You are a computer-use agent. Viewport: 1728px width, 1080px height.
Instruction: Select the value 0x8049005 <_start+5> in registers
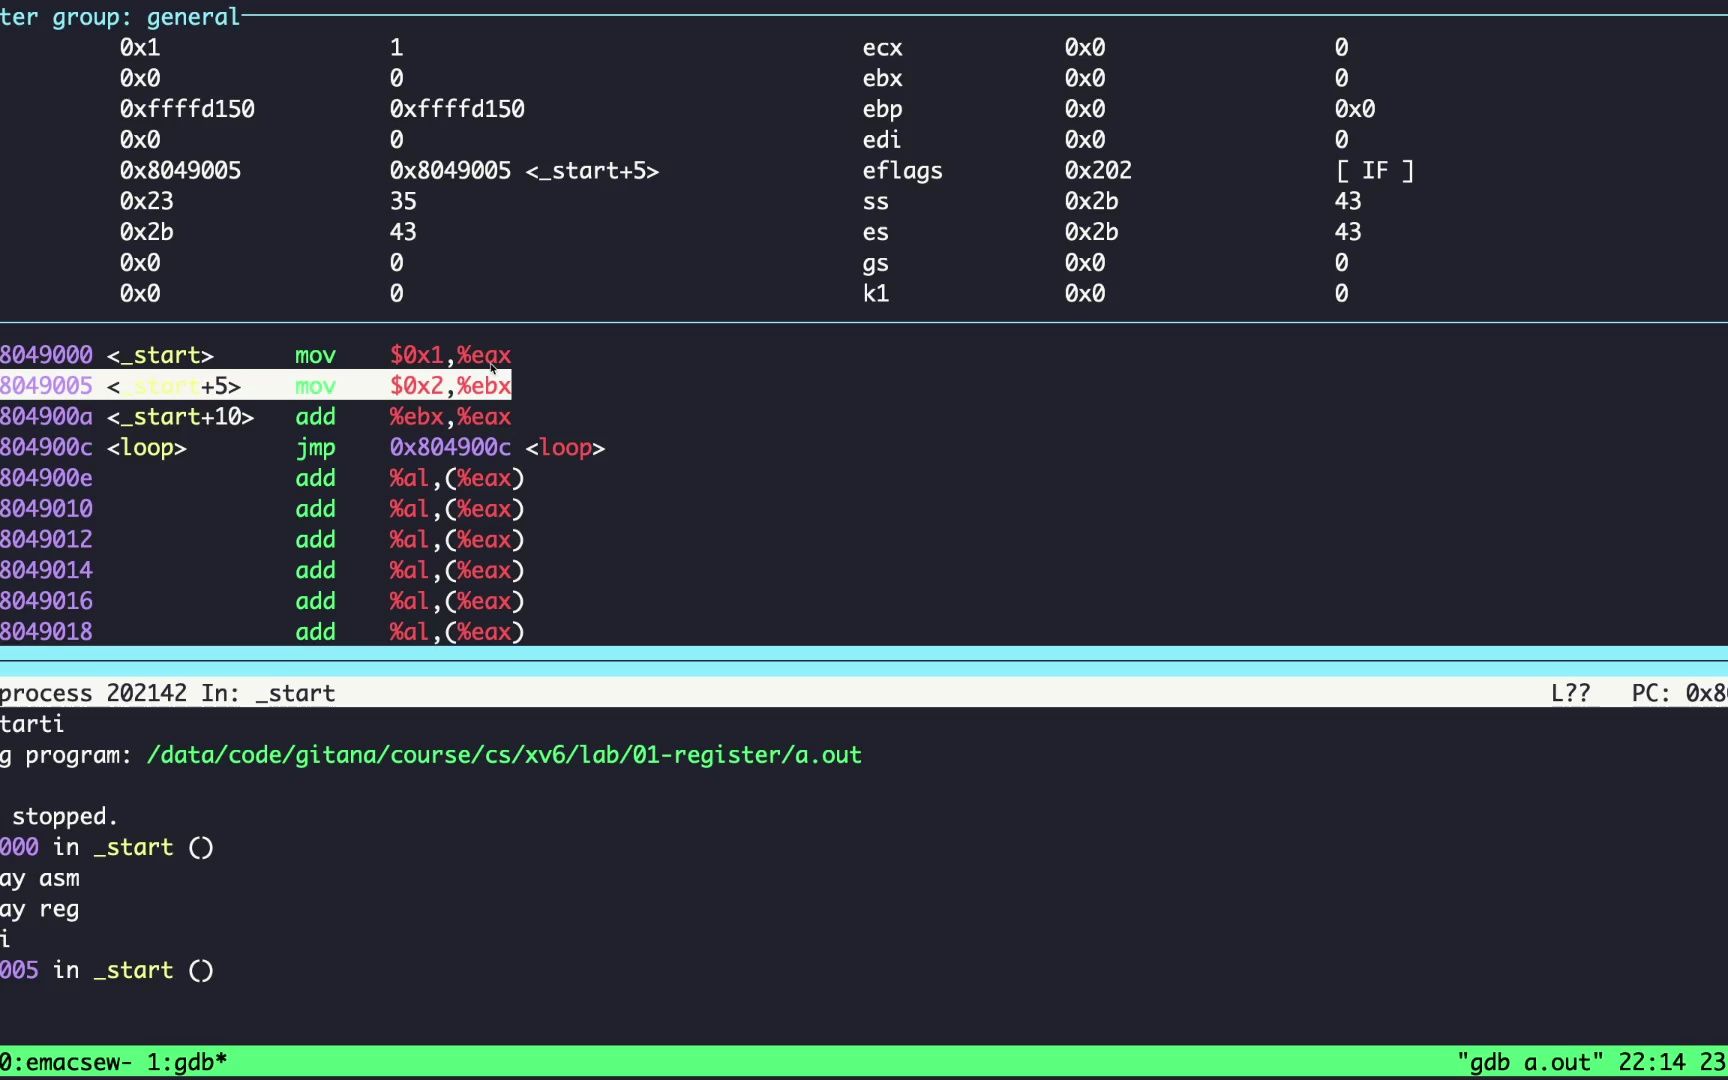coord(524,171)
